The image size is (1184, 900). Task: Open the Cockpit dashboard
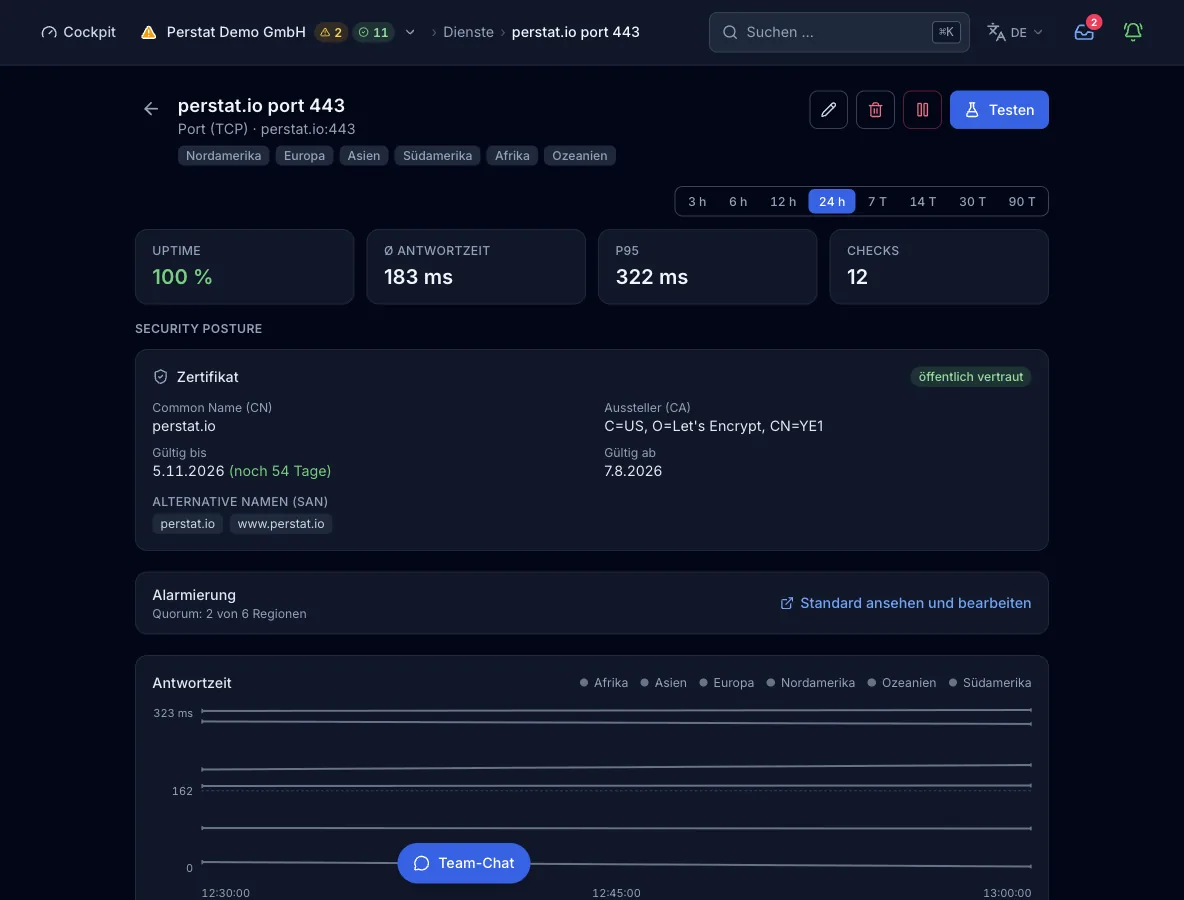pyautogui.click(x=79, y=32)
